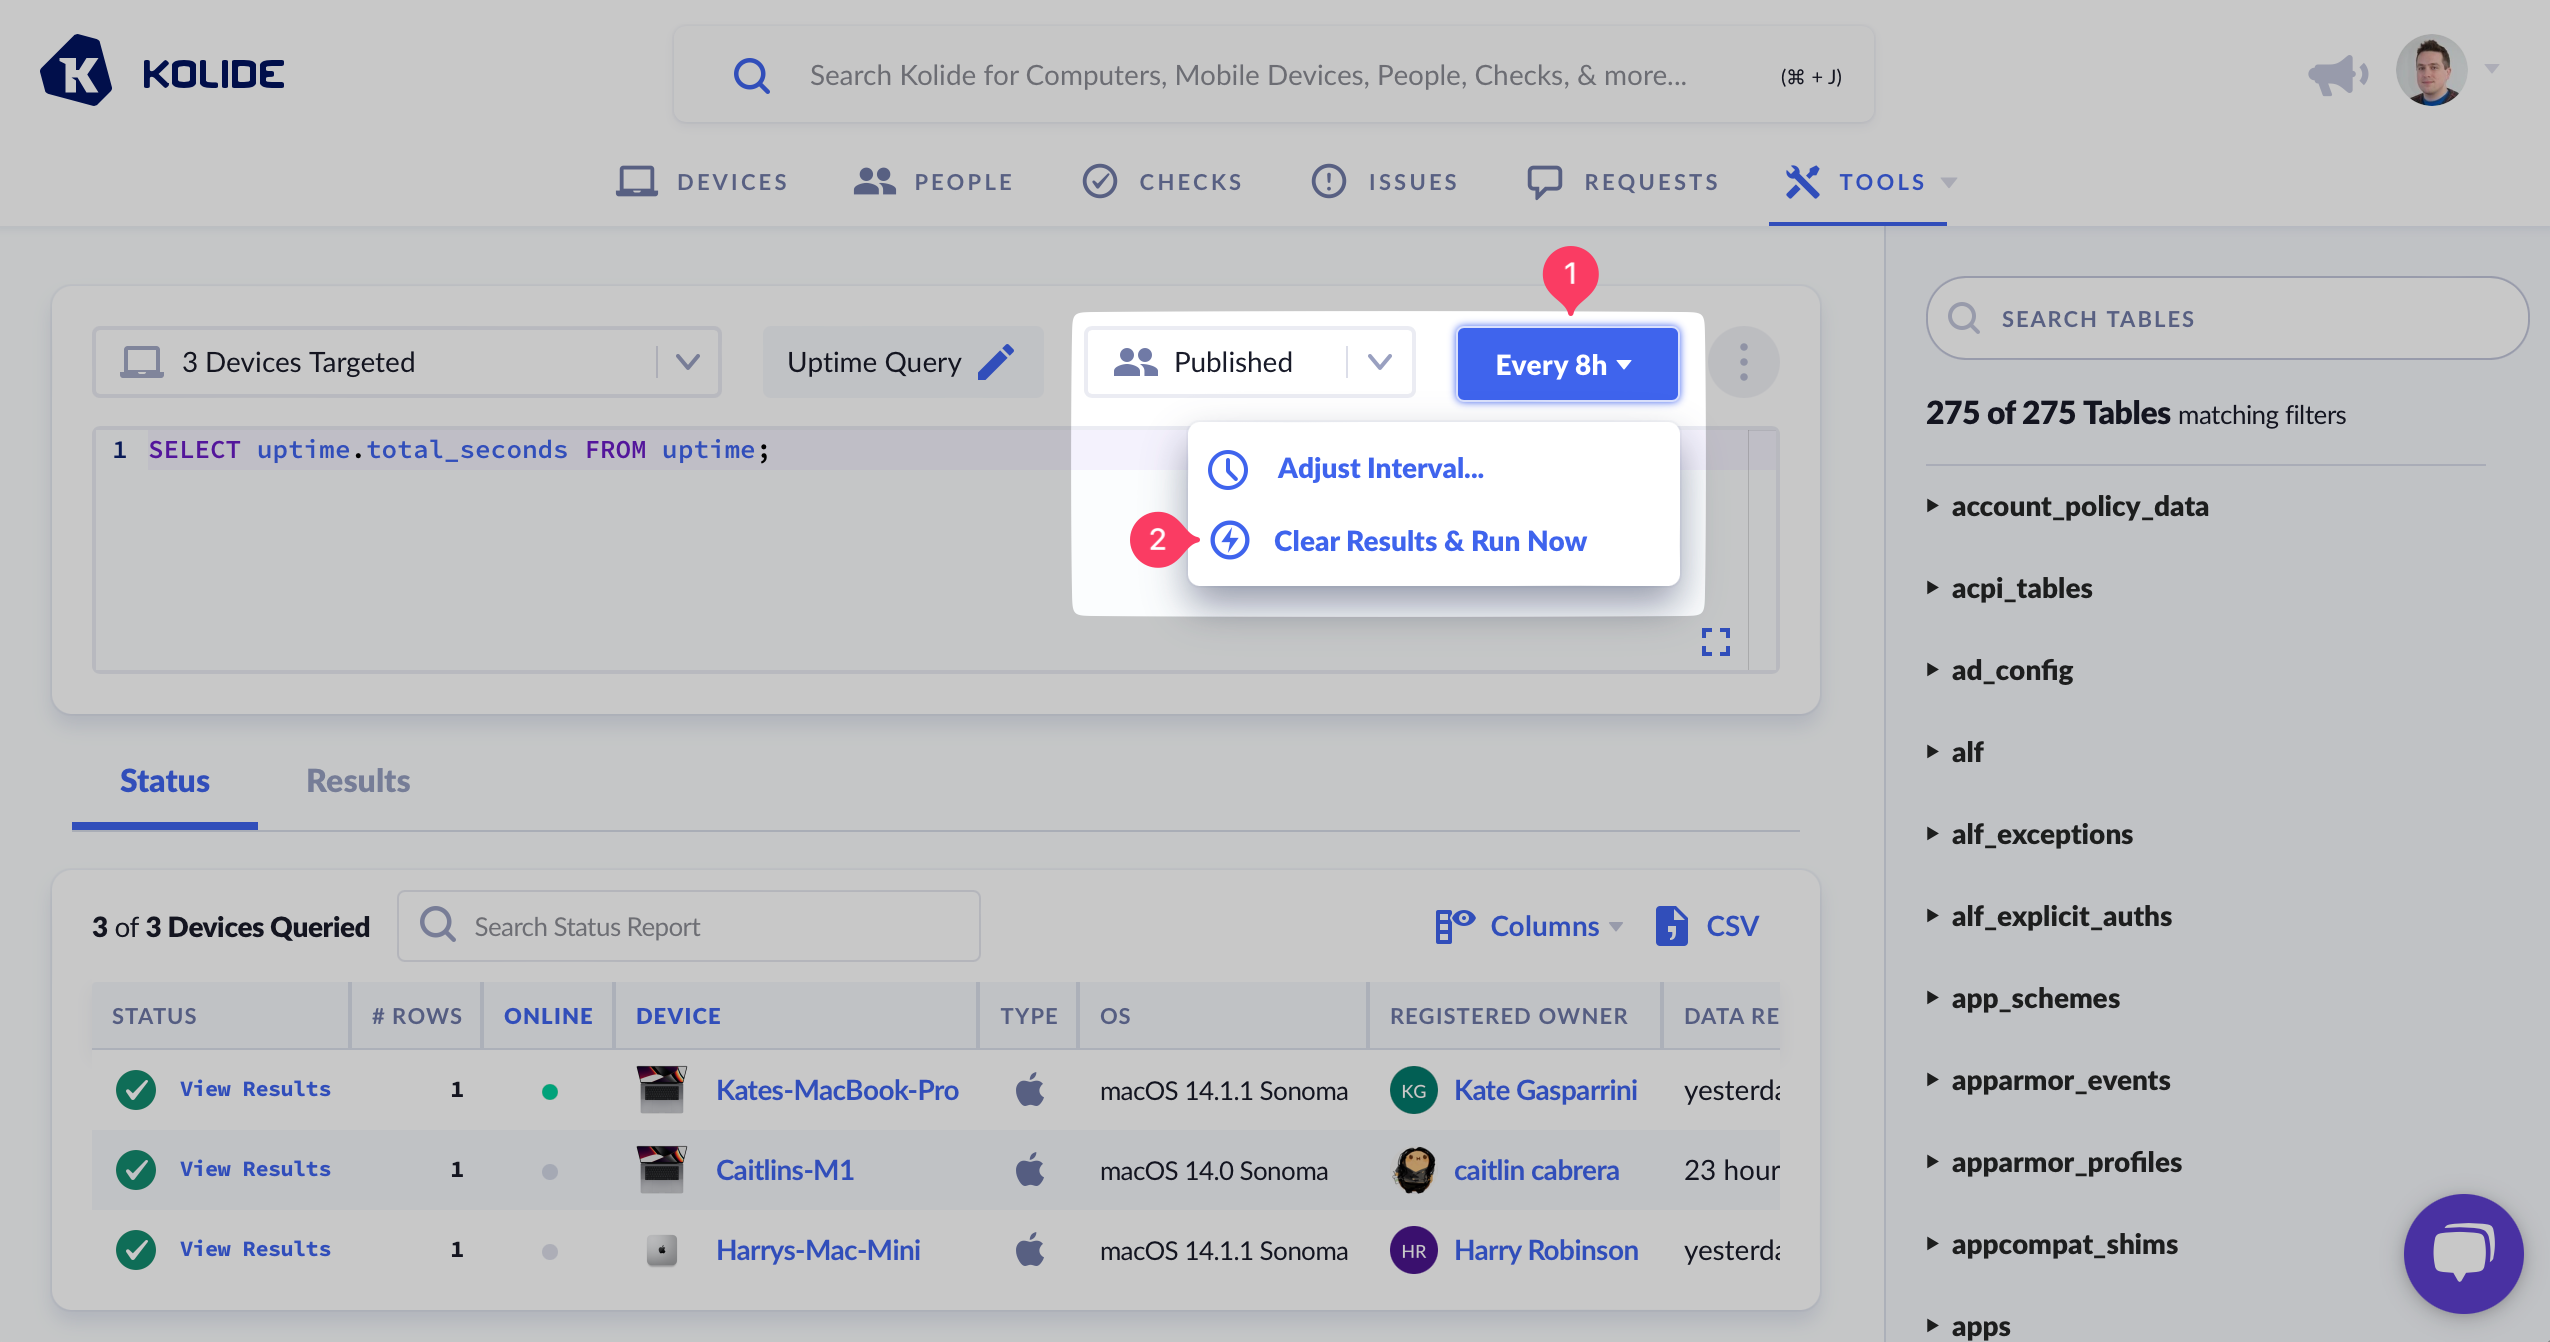Click the megaphone announcements icon
Screen dimensions: 2550x1342
point(2337,74)
